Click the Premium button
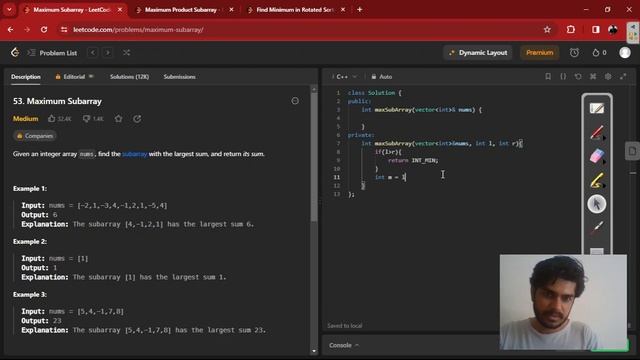The width and height of the screenshot is (640, 360). pyautogui.click(x=539, y=53)
